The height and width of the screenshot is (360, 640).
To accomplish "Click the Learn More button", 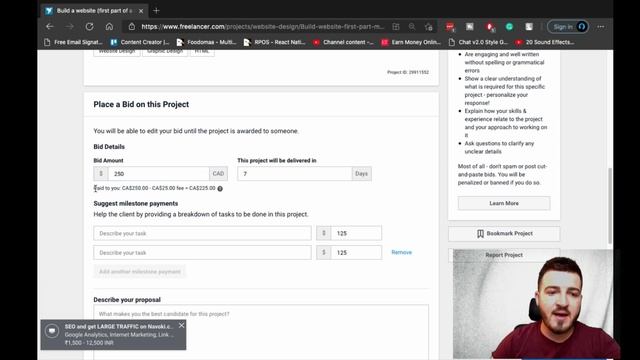I will coord(504,203).
